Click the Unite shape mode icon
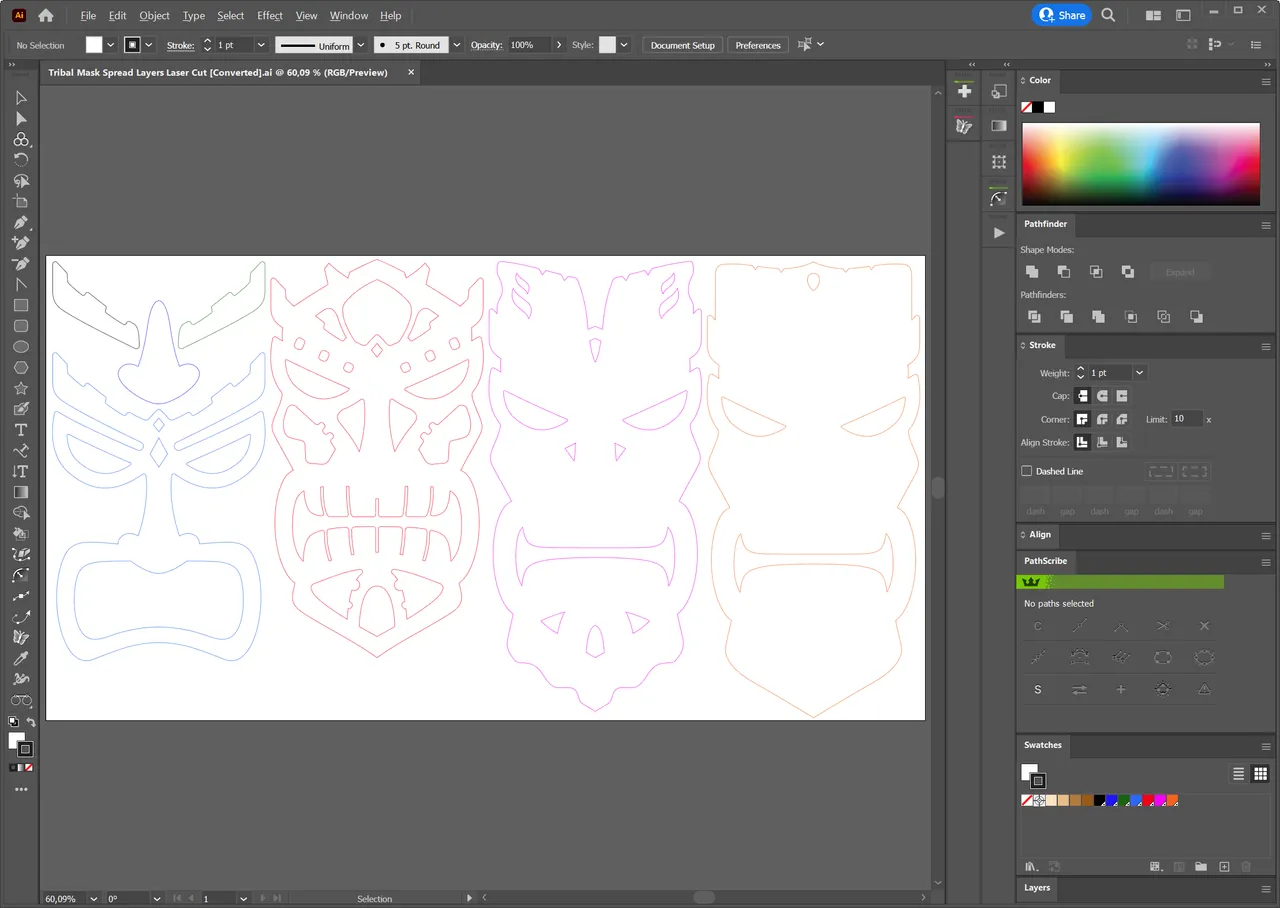 1032,272
